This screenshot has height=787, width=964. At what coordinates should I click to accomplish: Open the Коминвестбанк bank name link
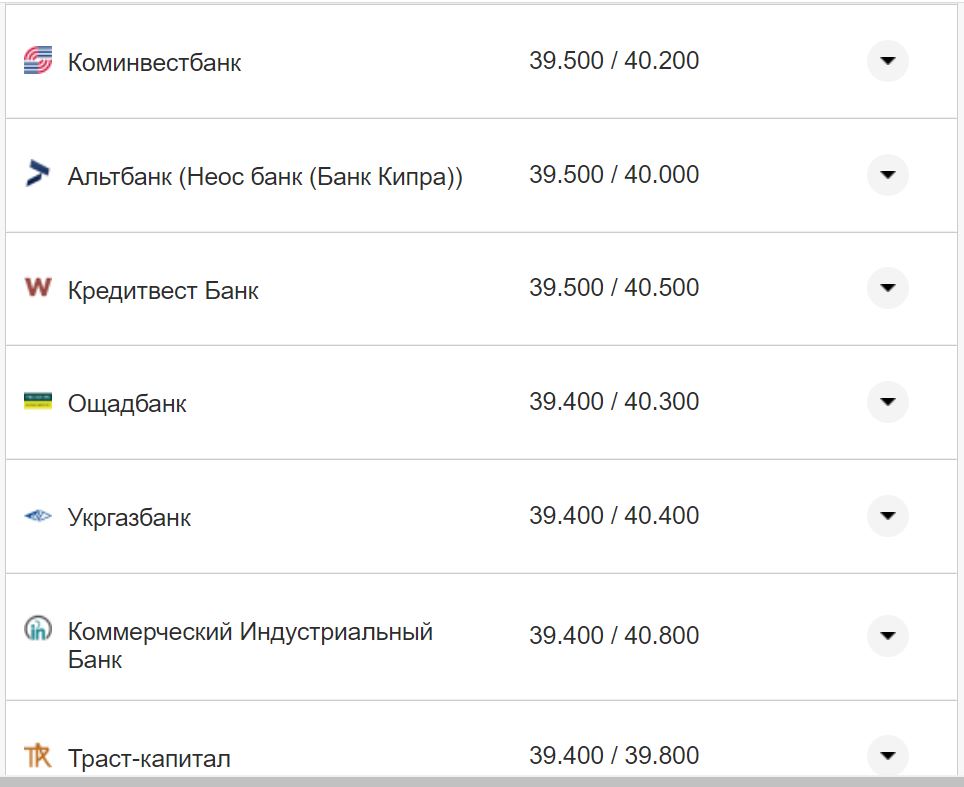coord(154,63)
